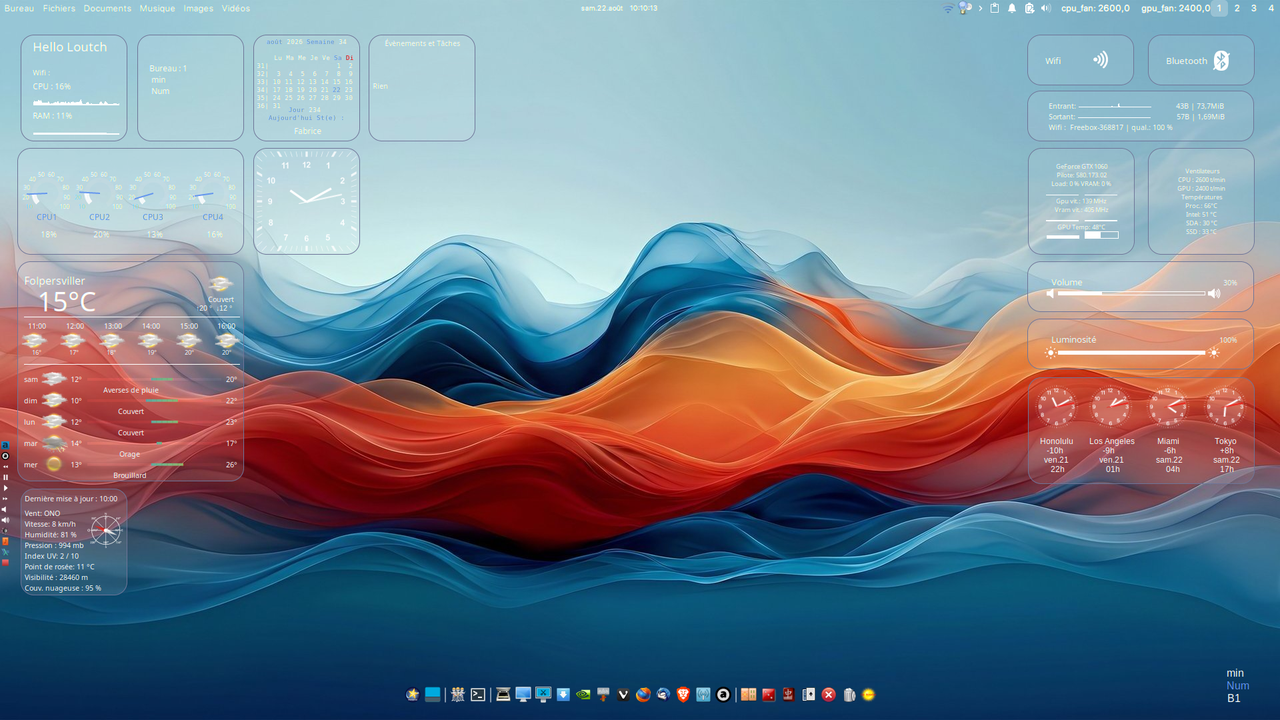Image resolution: width=1280 pixels, height=720 pixels.
Task: Open Brave browser from the dock
Action: click(x=683, y=695)
